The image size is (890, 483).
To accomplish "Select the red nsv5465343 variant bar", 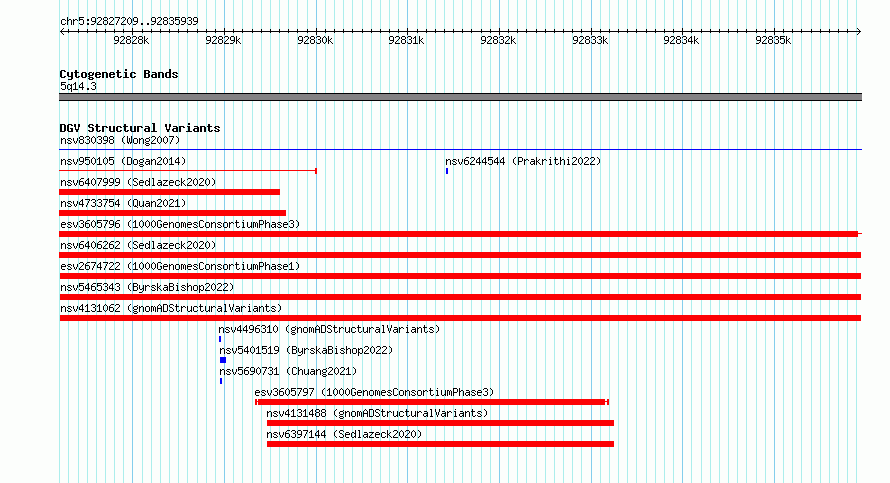I will [x=460, y=297].
